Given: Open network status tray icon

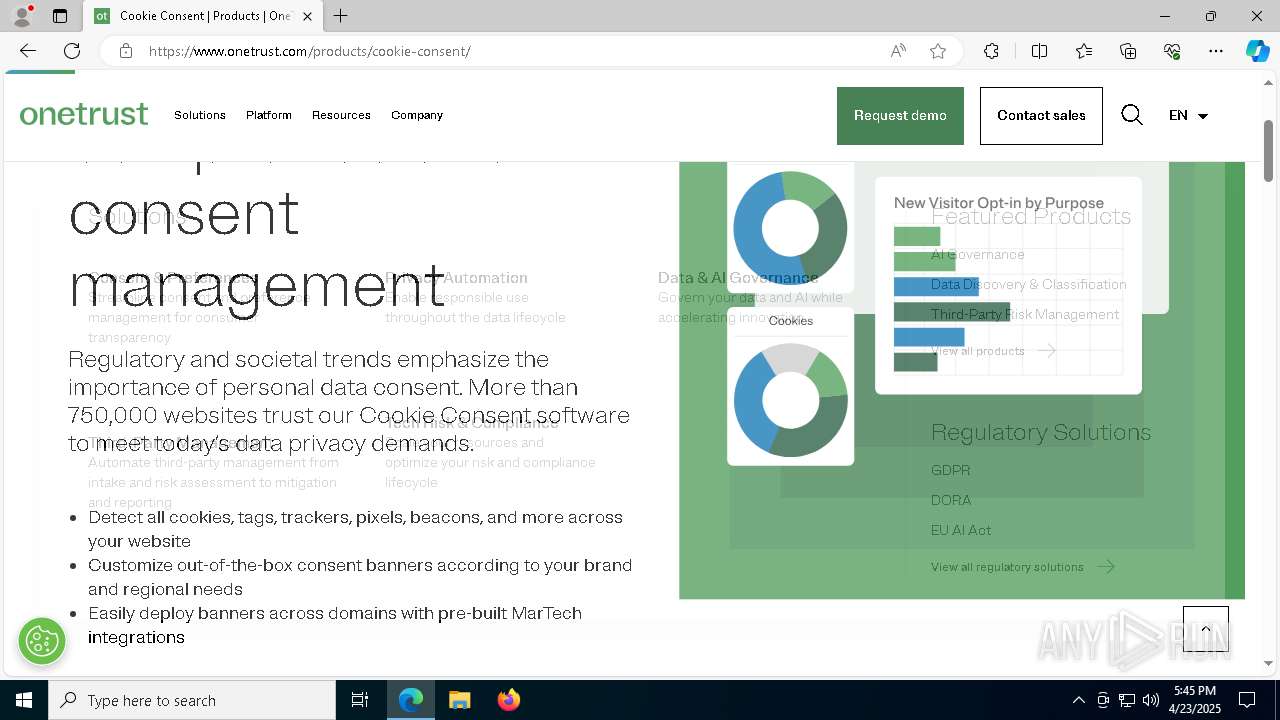Looking at the screenshot, I should [x=1127, y=700].
